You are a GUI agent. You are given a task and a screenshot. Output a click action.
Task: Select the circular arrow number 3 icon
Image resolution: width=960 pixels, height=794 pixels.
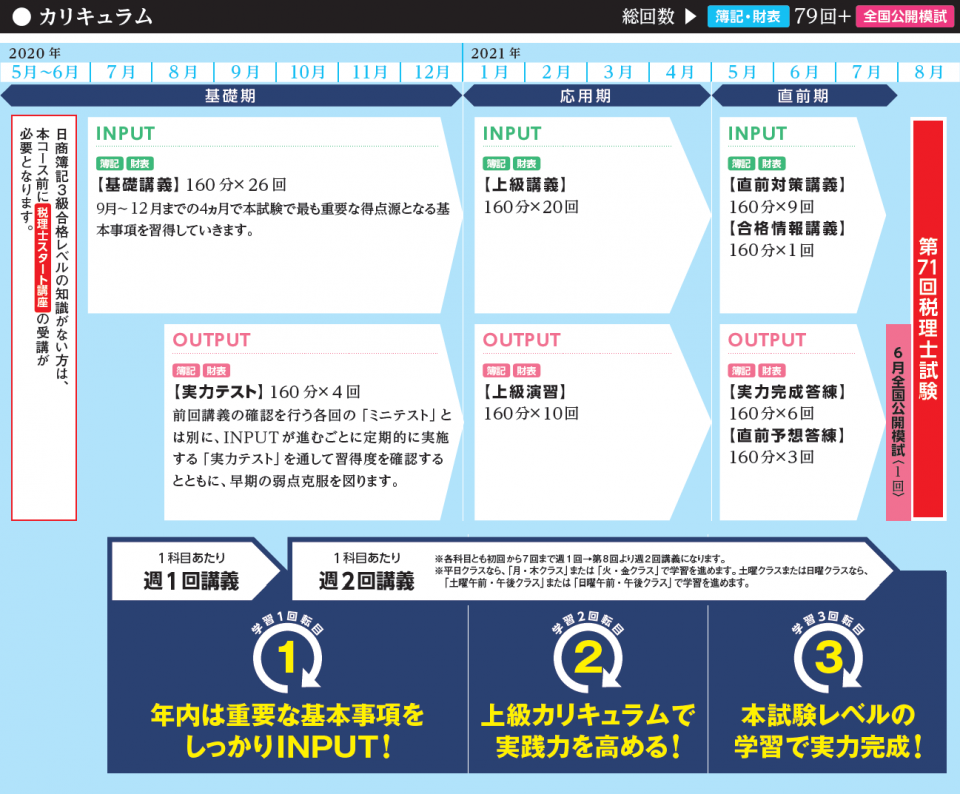pos(829,657)
